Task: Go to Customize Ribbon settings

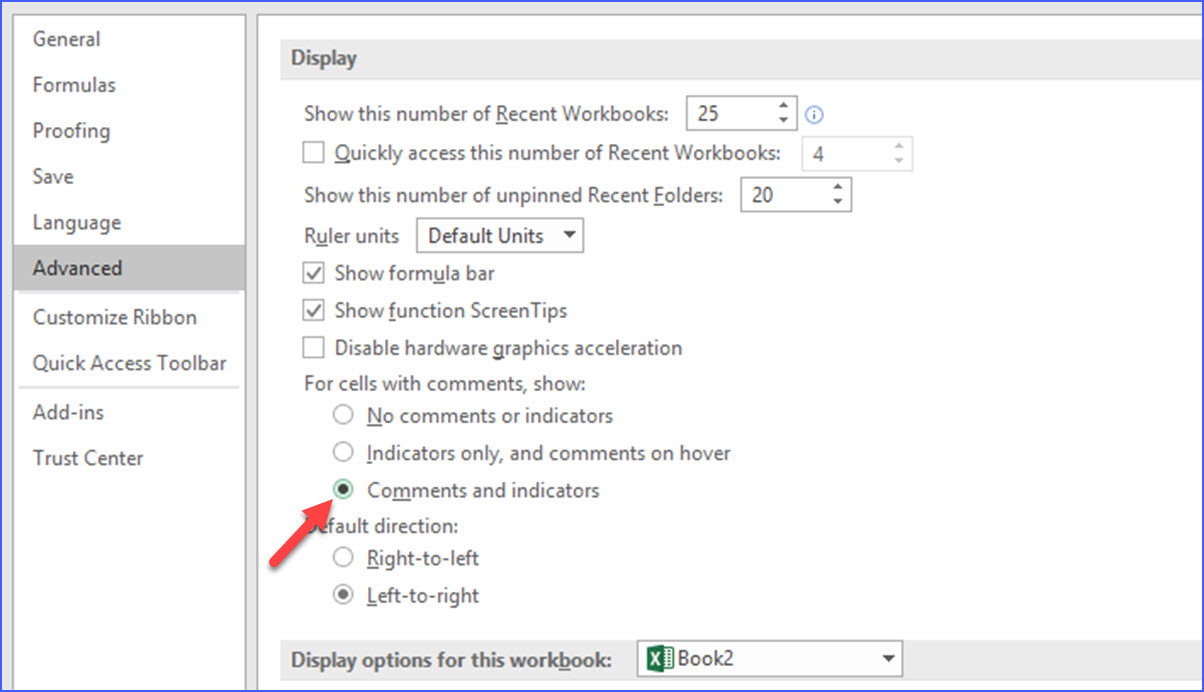Action: click(x=114, y=317)
